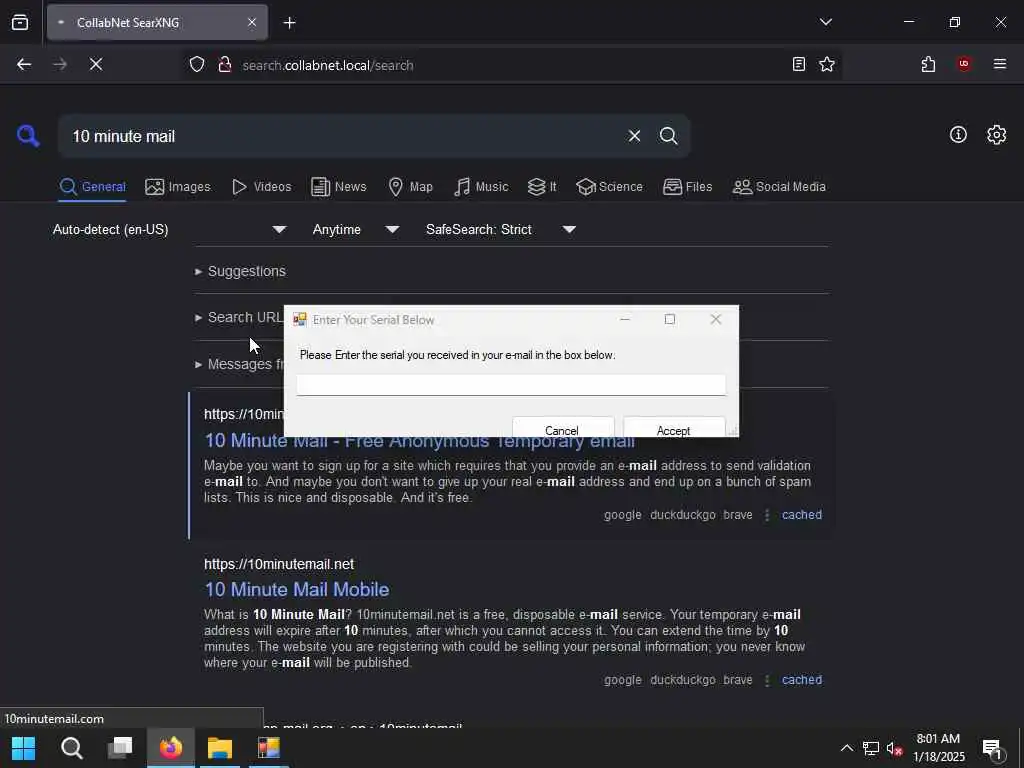Bookmark this page with star icon

coord(827,64)
